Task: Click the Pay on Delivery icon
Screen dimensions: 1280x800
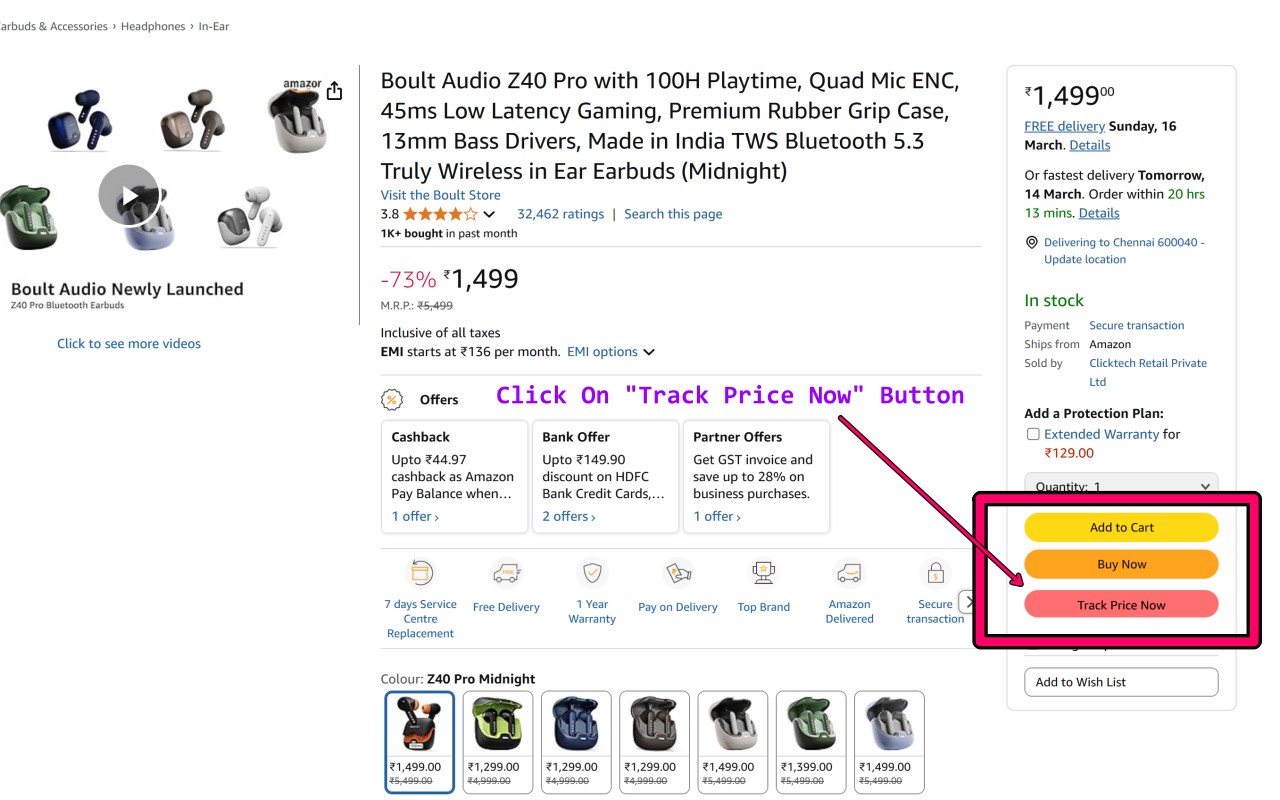Action: tap(678, 574)
